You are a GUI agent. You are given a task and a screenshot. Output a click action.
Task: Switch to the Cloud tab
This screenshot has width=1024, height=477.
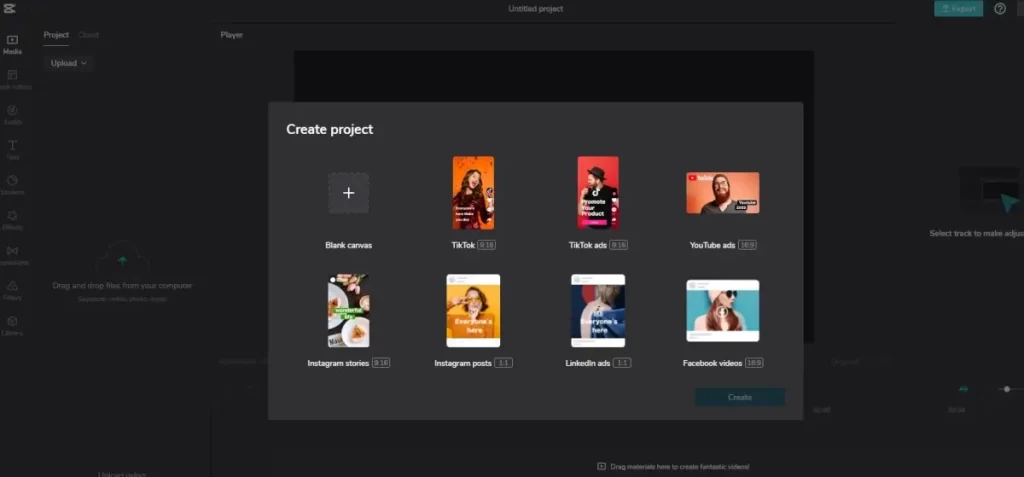(x=89, y=35)
